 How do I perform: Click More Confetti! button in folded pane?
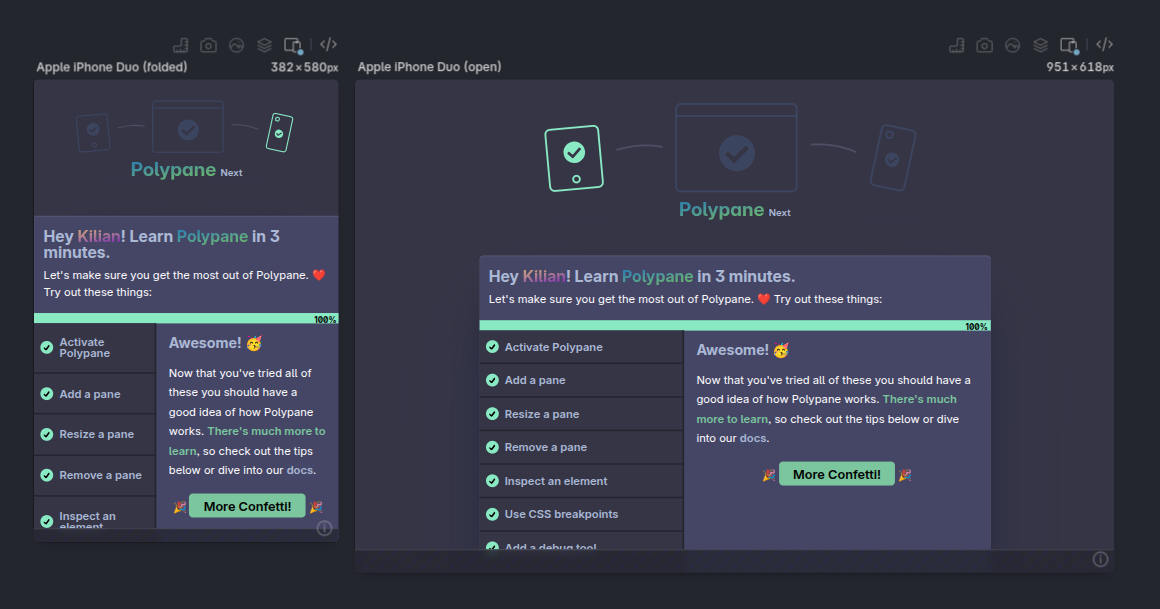(247, 506)
